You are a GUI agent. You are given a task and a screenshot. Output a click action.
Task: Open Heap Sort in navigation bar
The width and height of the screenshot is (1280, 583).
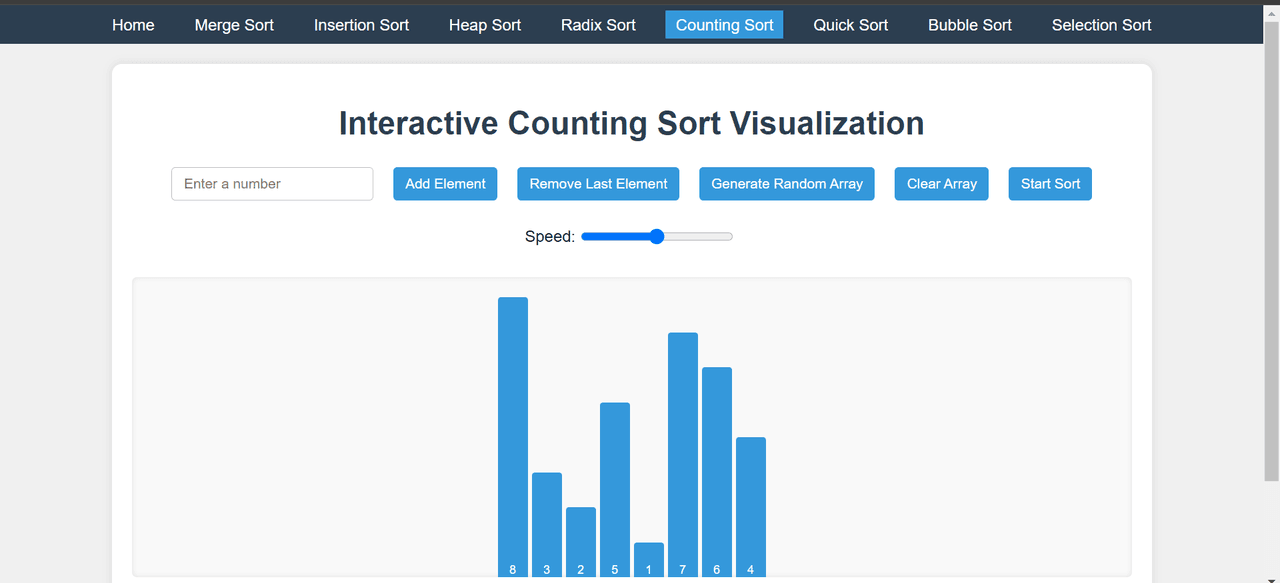coord(484,25)
